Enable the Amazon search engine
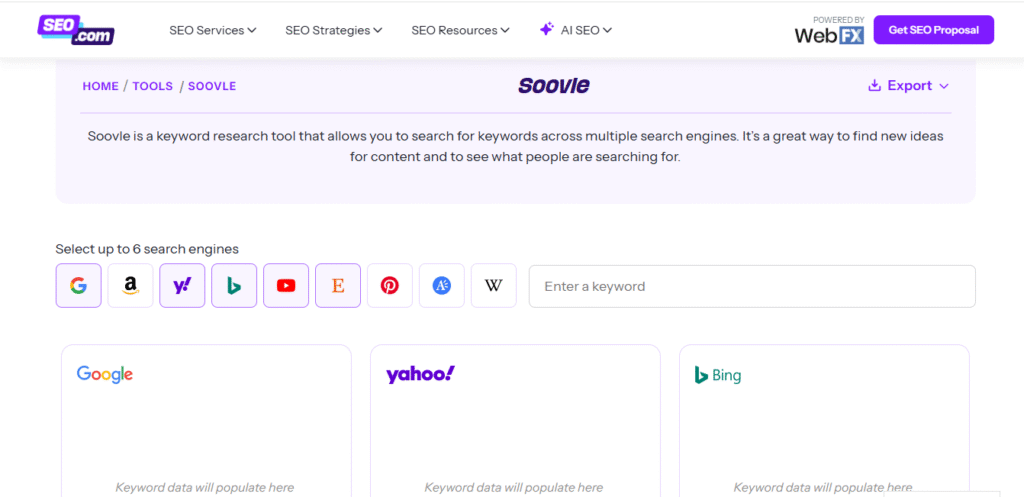This screenshot has width=1024, height=497. [x=130, y=286]
